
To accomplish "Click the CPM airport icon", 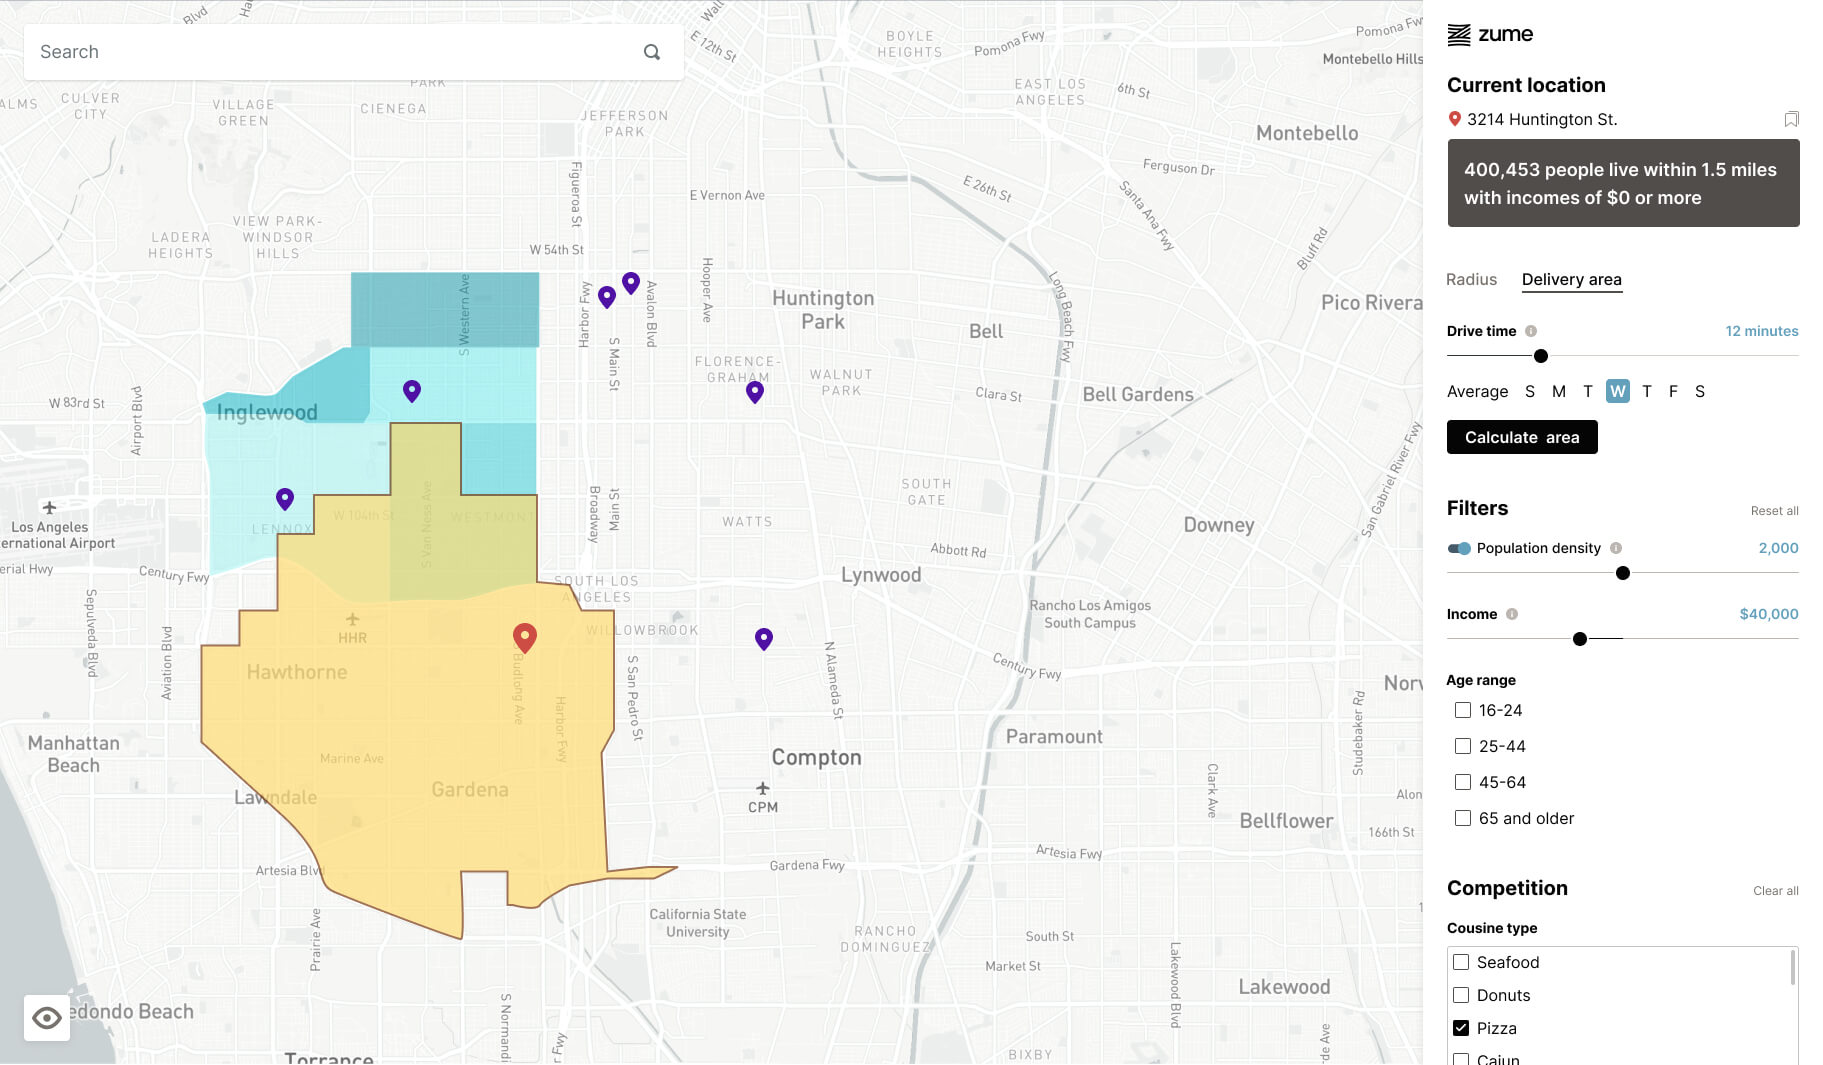I will (763, 788).
